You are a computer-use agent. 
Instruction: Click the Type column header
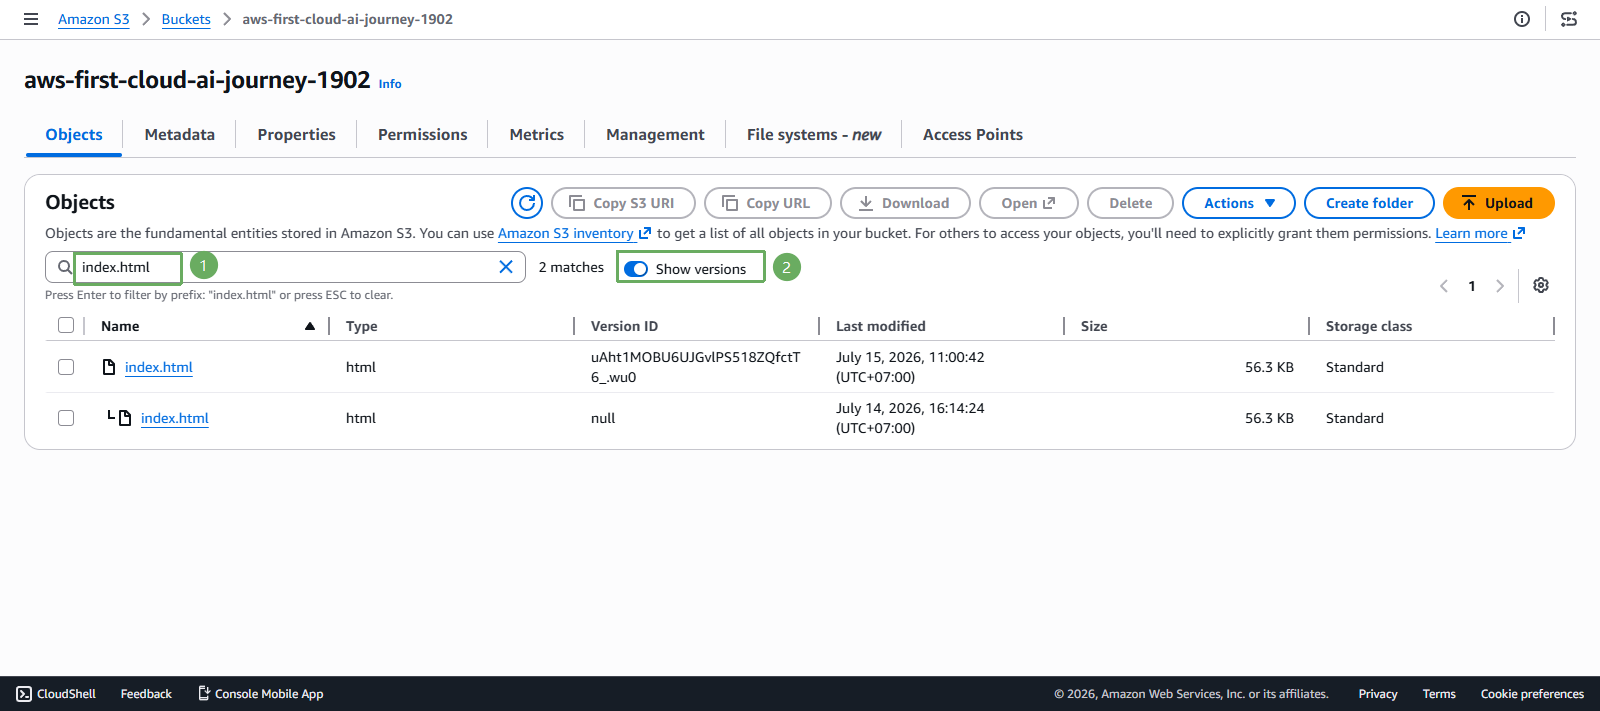(361, 326)
